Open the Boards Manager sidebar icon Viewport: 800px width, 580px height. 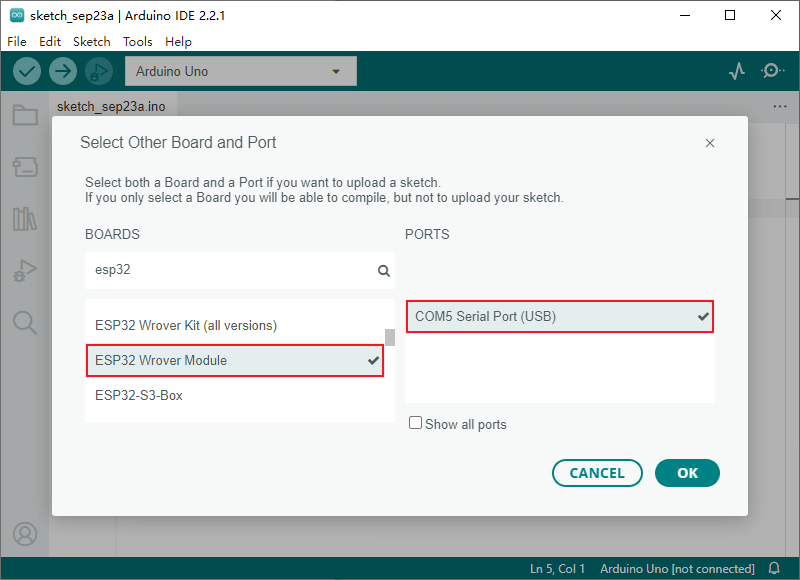(25, 166)
